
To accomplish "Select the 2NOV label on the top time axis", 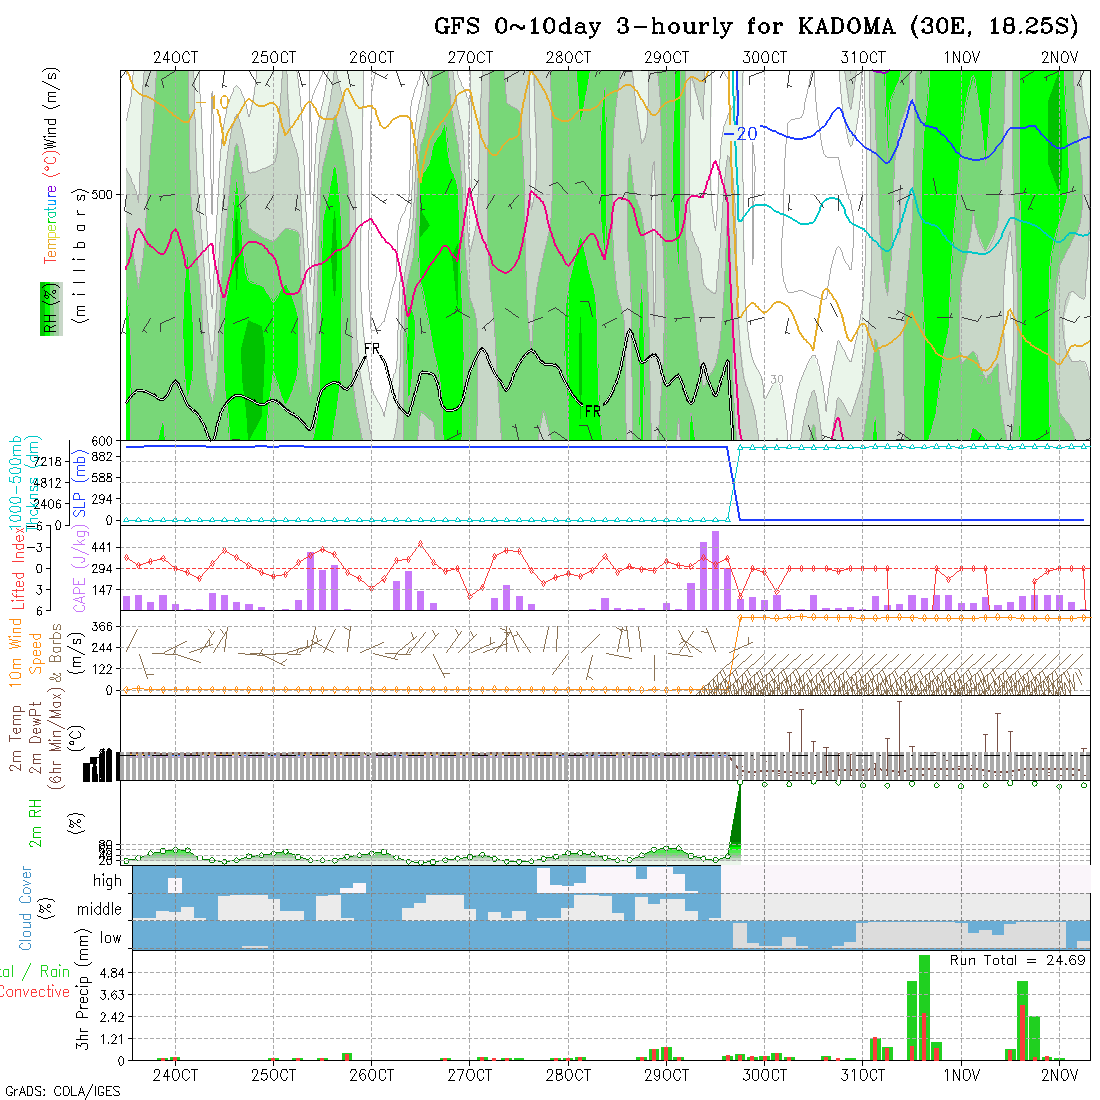I will (1059, 58).
